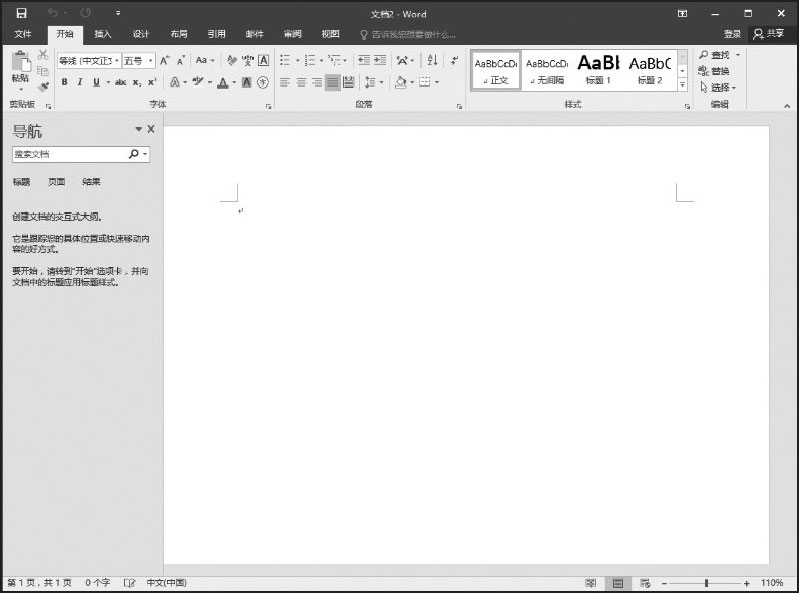Screen dimensions: 799x593
Task: Increase the paragraph indent
Action: [x=382, y=61]
